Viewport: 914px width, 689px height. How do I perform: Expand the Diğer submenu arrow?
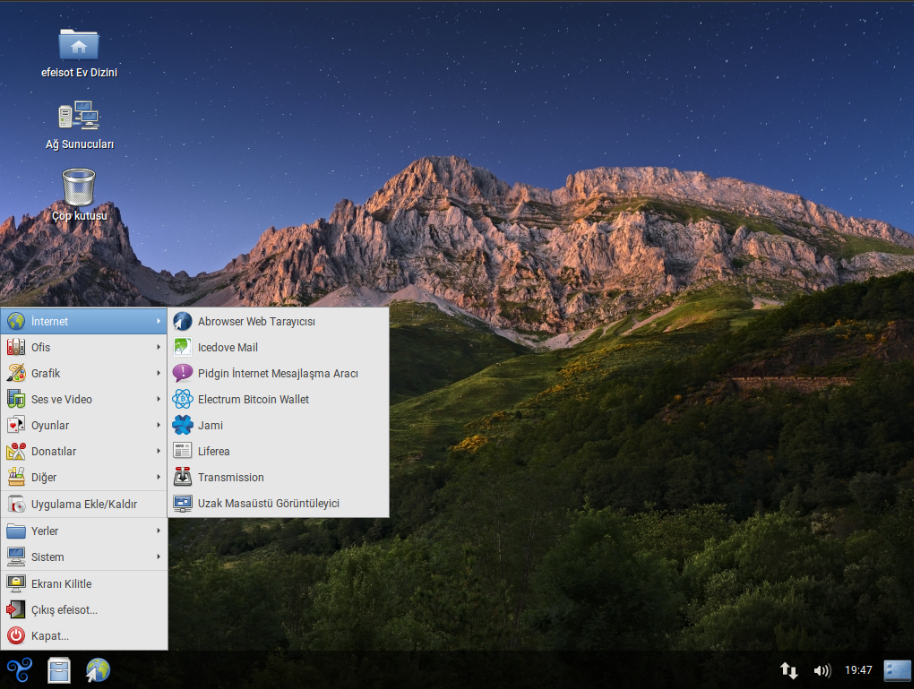click(158, 477)
